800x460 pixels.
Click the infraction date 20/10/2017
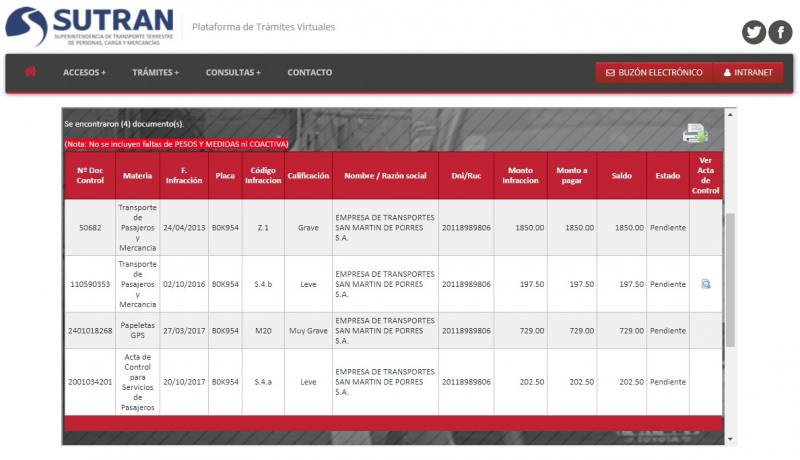click(x=184, y=381)
